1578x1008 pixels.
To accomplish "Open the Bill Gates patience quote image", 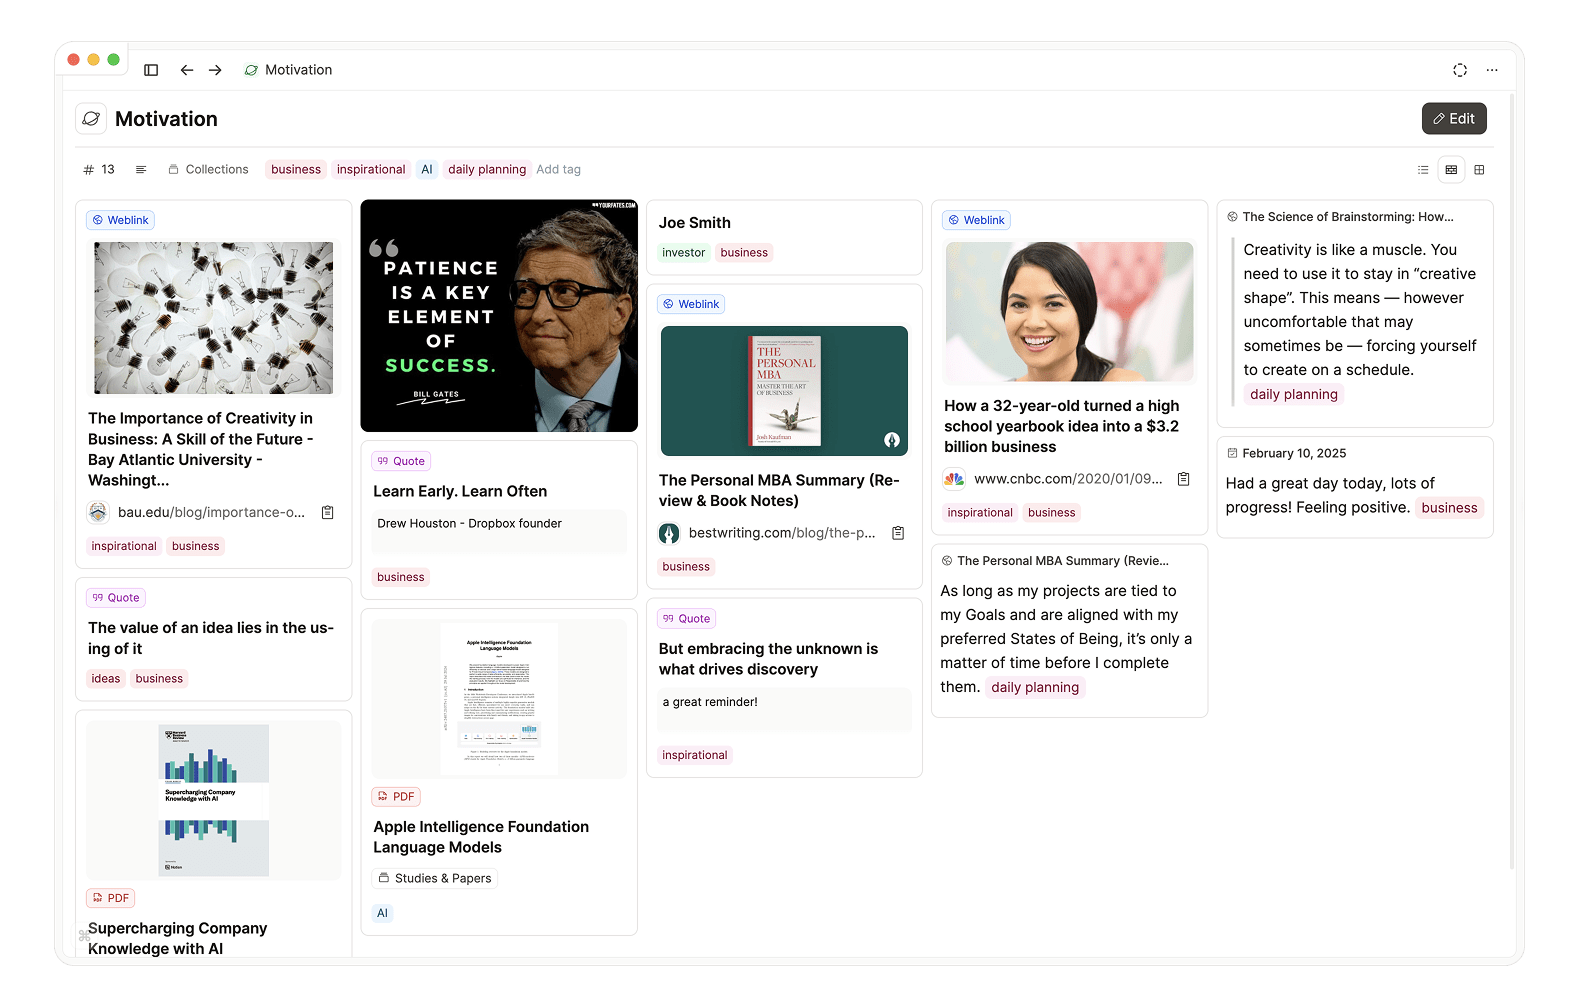I will (x=499, y=316).
